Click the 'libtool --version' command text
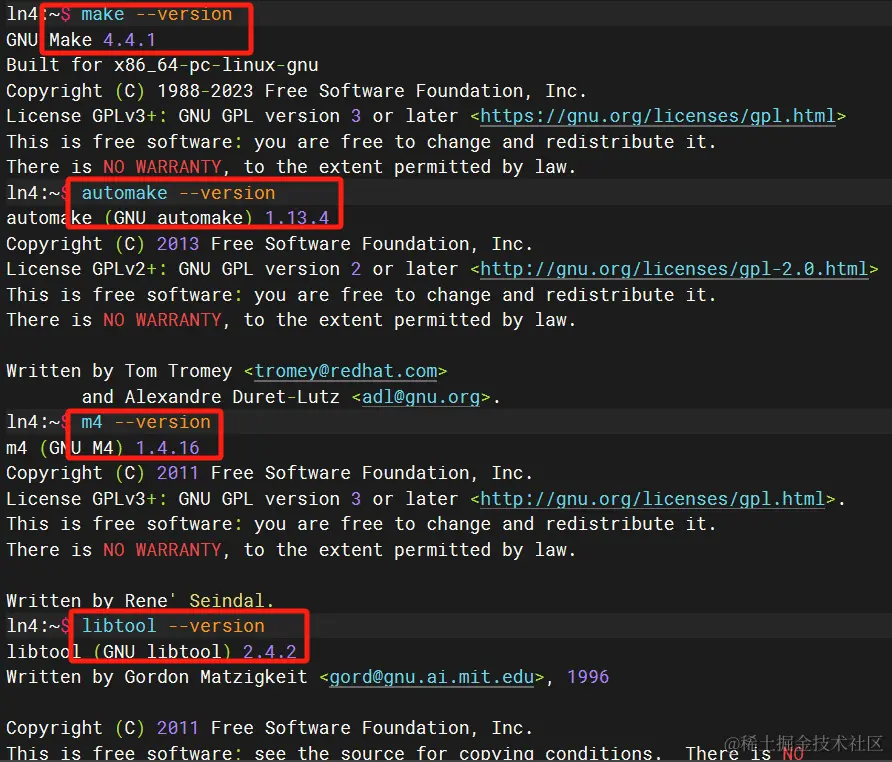Viewport: 892px width, 762px height. (173, 626)
